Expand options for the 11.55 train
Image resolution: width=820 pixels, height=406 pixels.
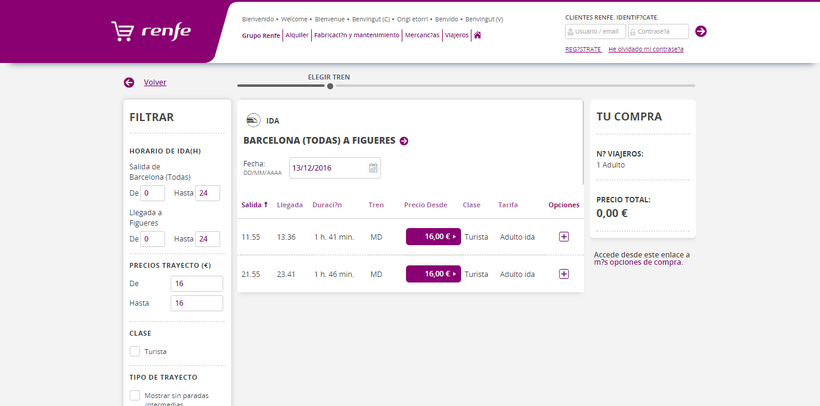(x=564, y=237)
